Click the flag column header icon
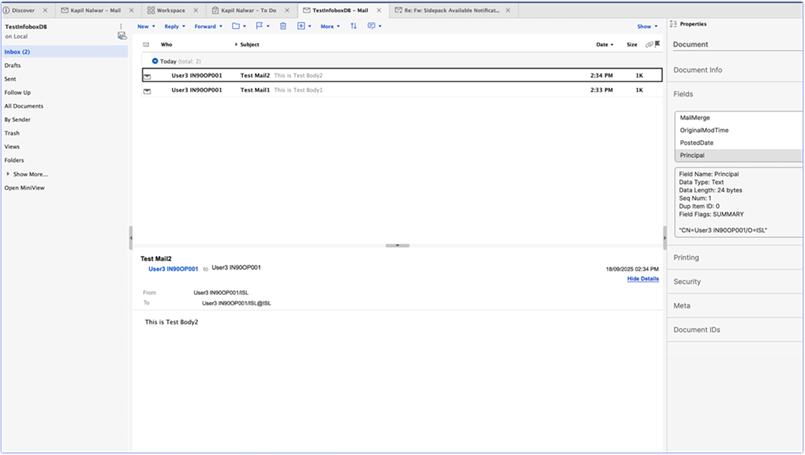This screenshot has width=805, height=455. [658, 44]
